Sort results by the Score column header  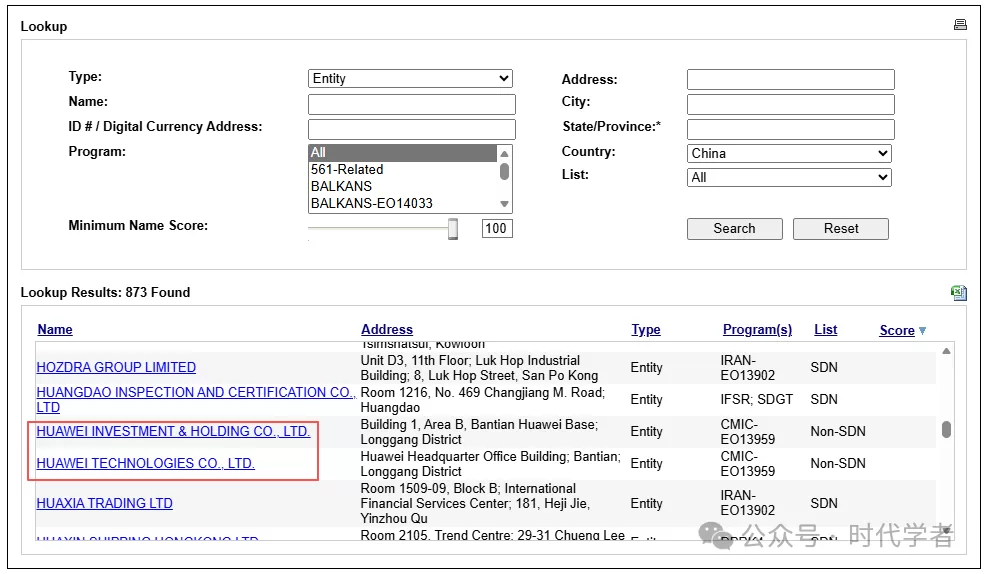897,330
